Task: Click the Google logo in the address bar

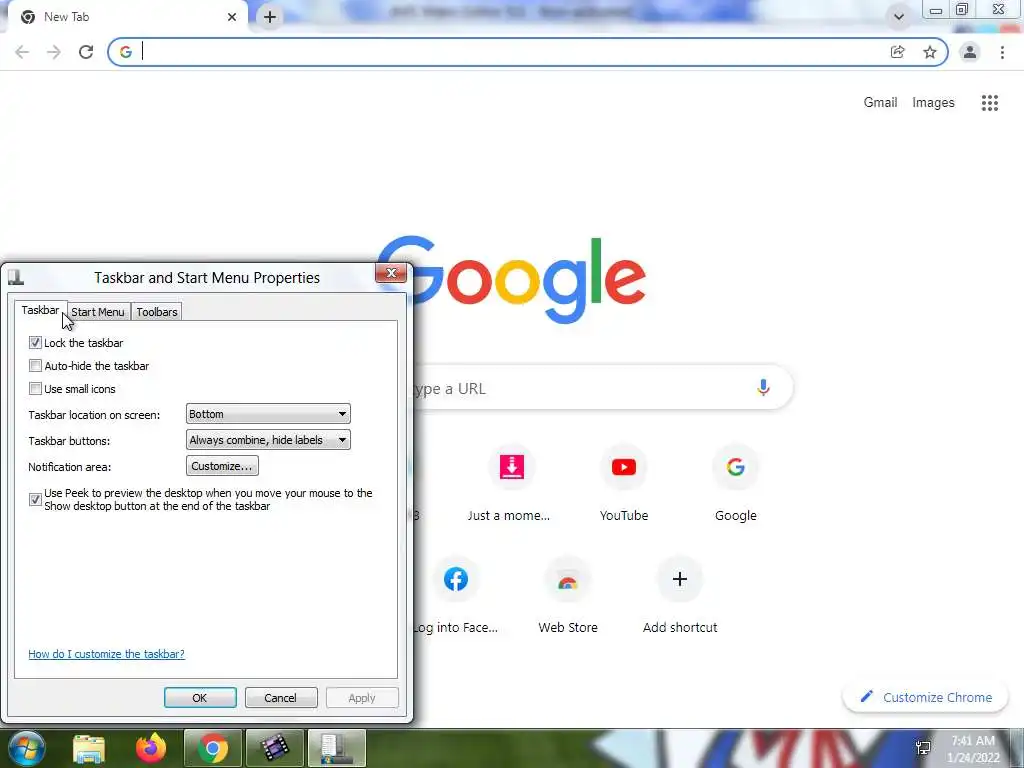Action: click(126, 52)
